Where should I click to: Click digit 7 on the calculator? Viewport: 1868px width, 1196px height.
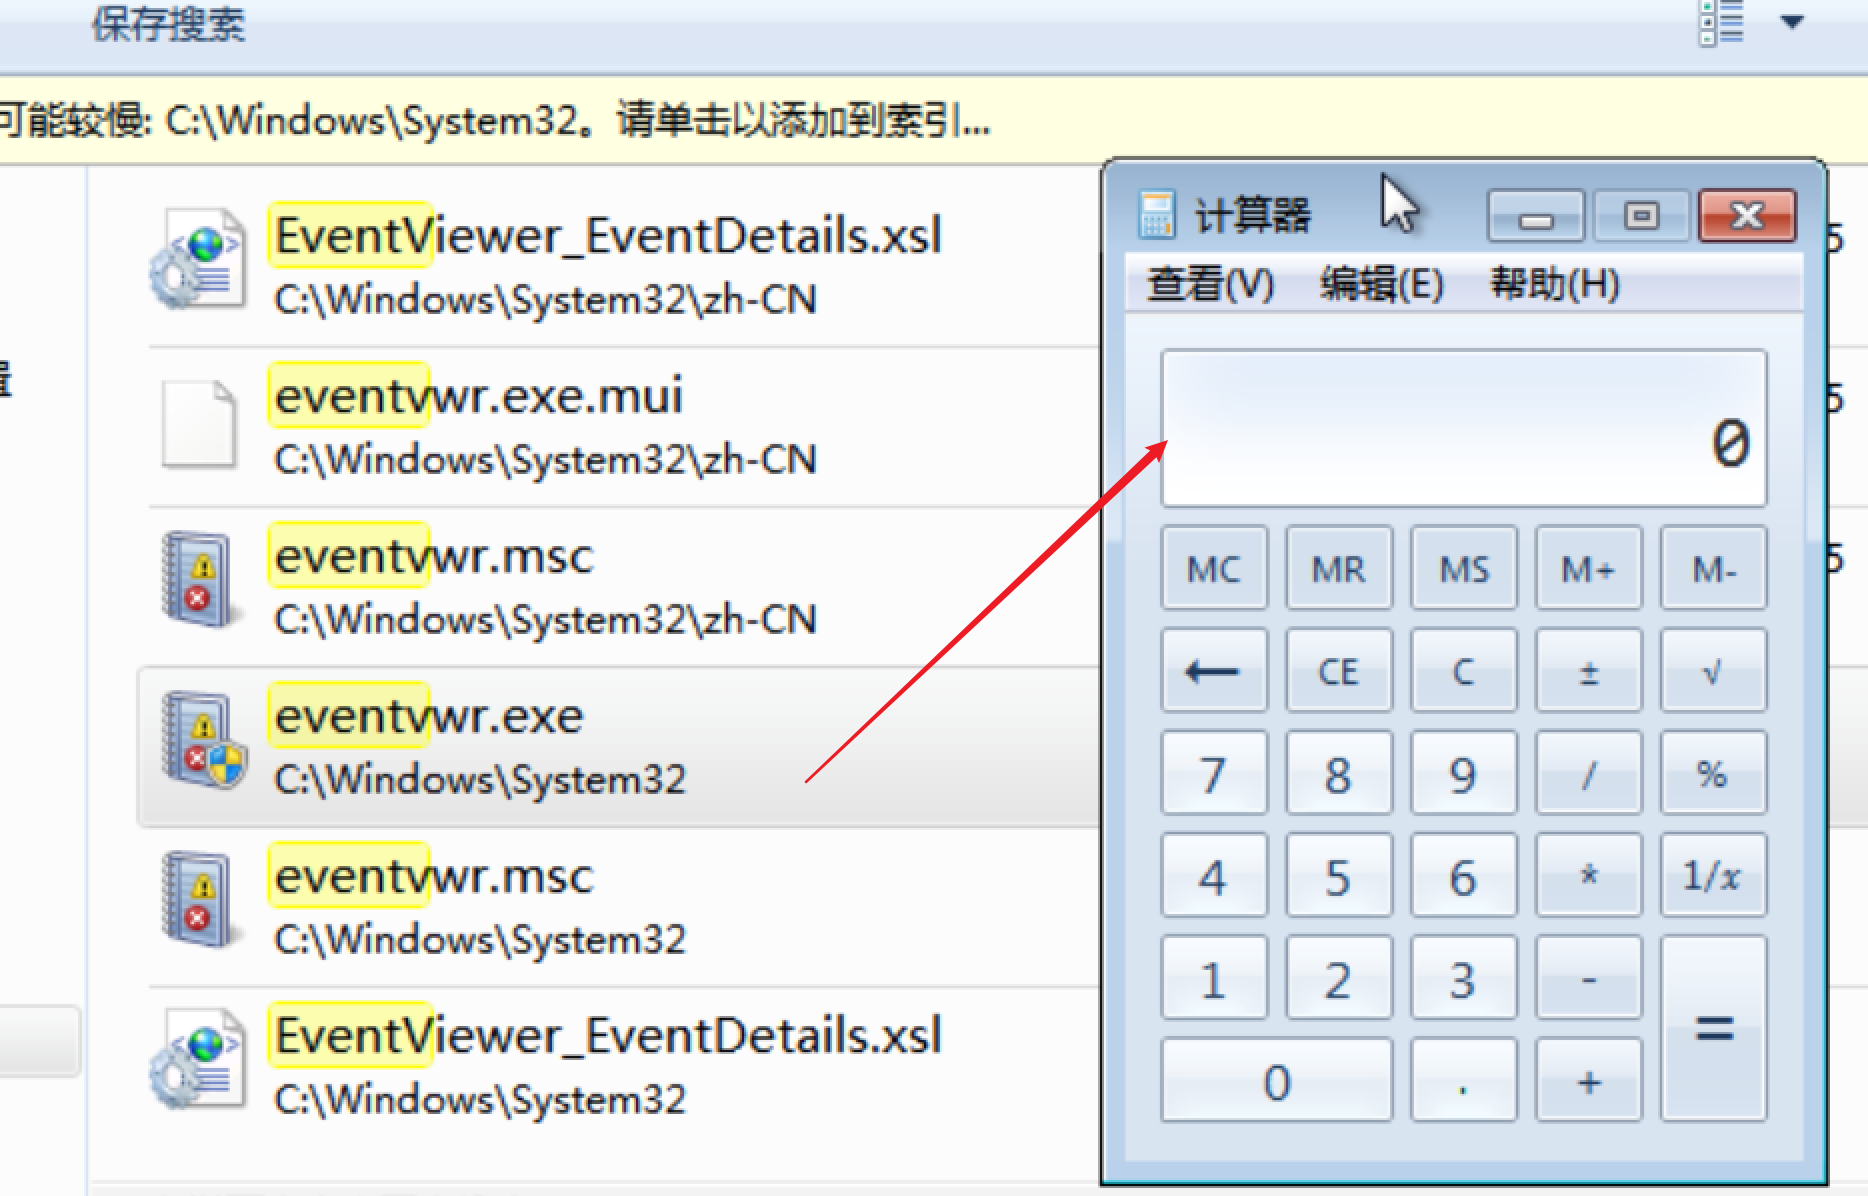coord(1214,773)
